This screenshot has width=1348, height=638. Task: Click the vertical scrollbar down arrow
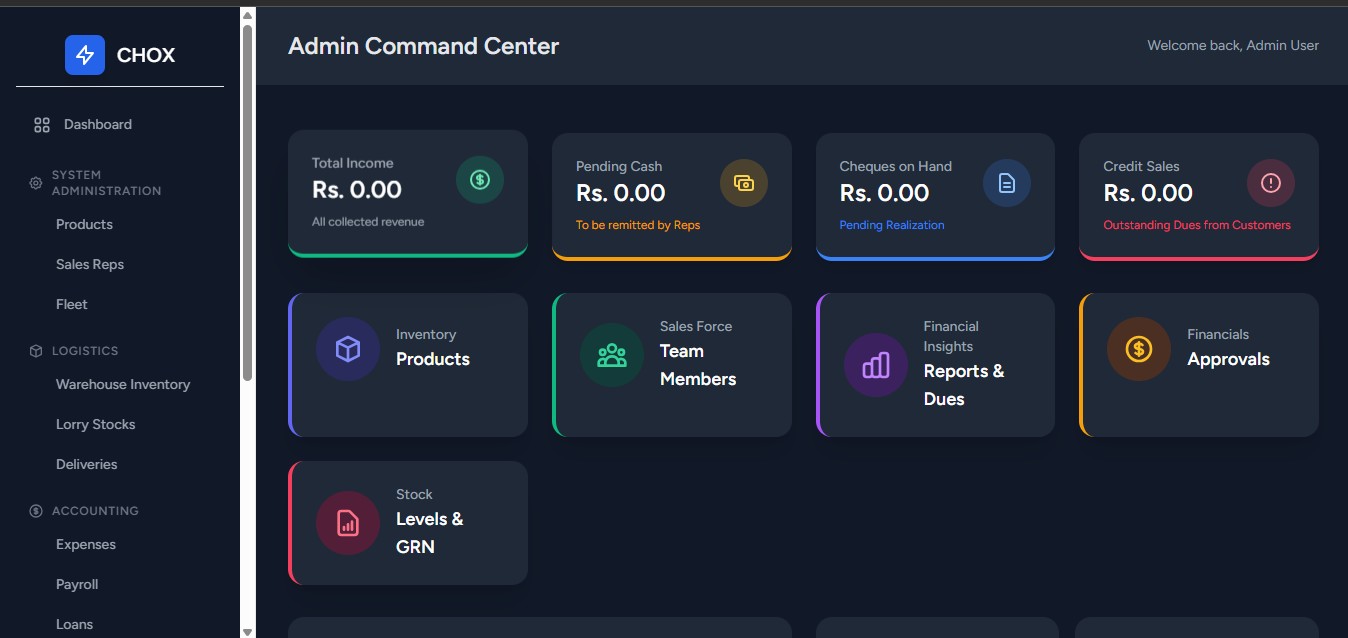click(247, 631)
